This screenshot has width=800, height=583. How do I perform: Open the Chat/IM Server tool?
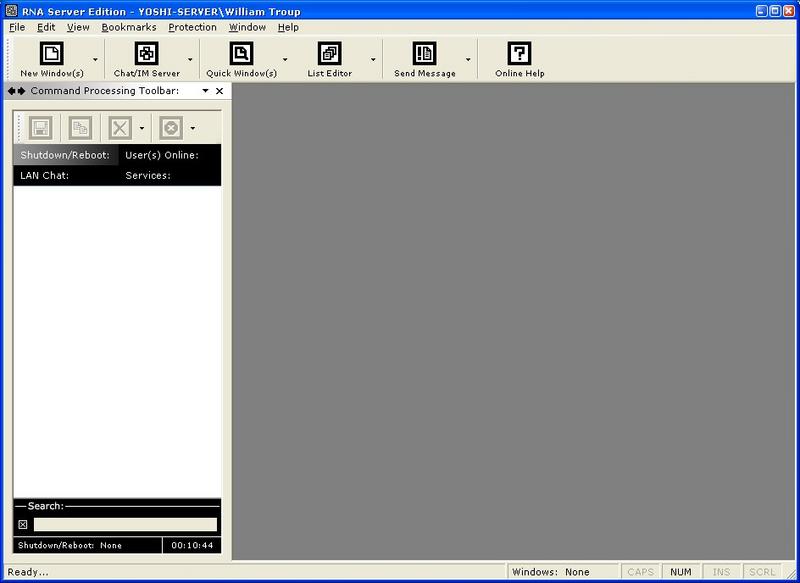click(x=146, y=54)
